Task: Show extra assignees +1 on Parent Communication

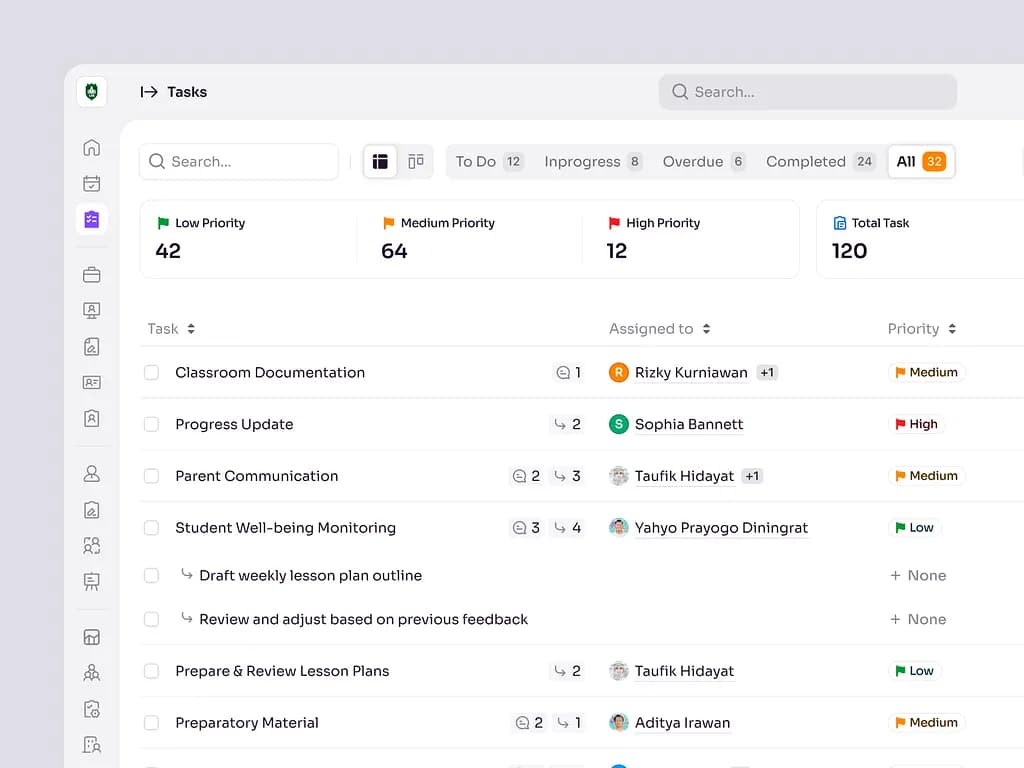Action: (752, 476)
